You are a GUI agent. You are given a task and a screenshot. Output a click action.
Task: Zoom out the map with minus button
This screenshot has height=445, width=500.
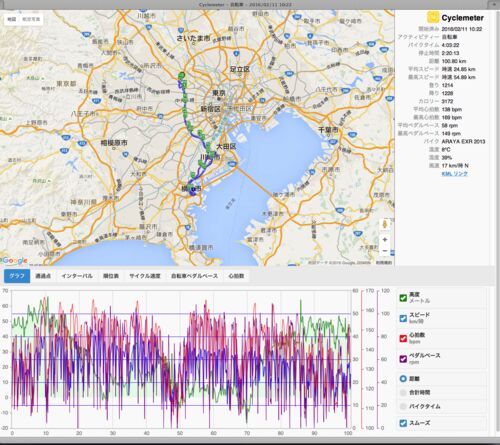click(x=385, y=251)
